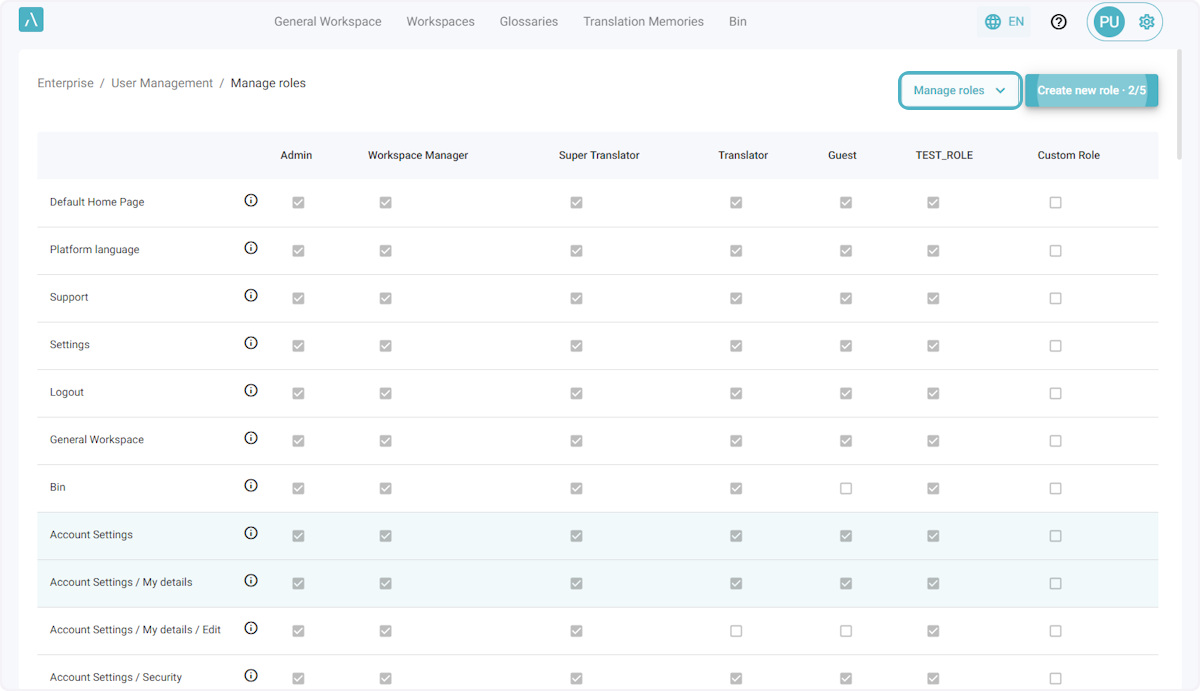This screenshot has width=1200, height=691.
Task: Open the EN language selector
Action: [1004, 21]
